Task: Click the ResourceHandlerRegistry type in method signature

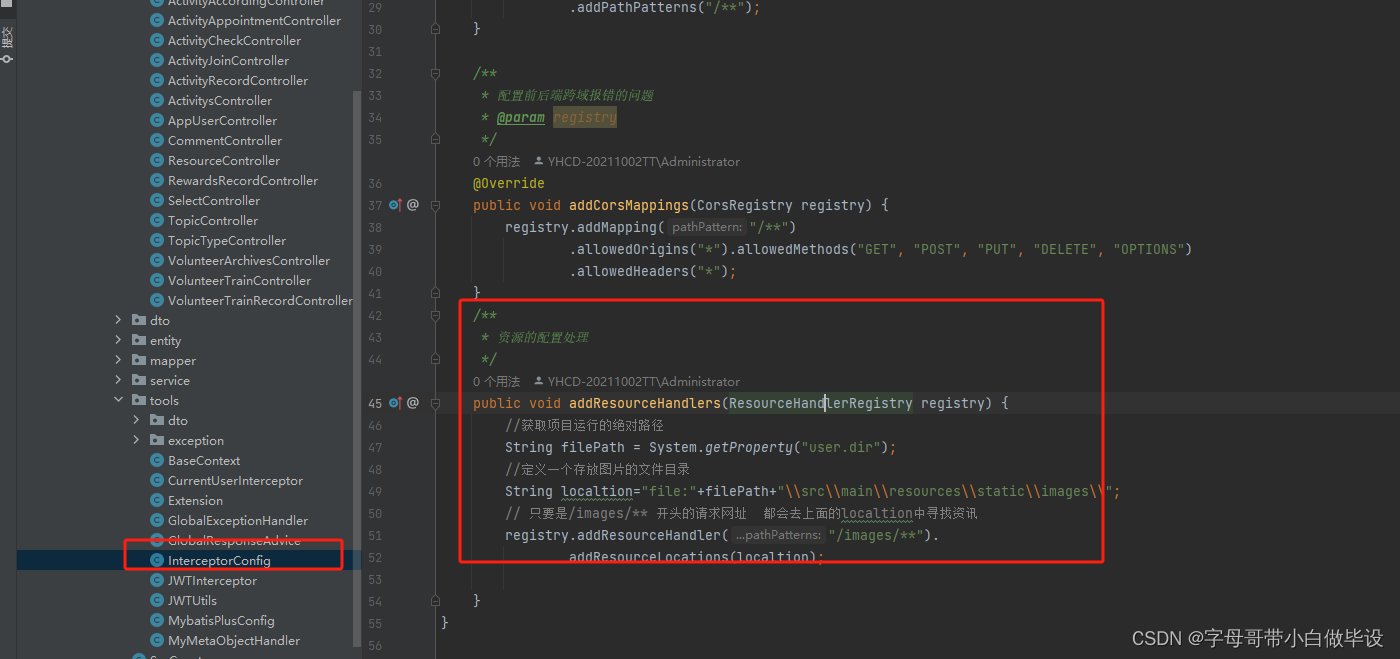Action: coord(820,403)
